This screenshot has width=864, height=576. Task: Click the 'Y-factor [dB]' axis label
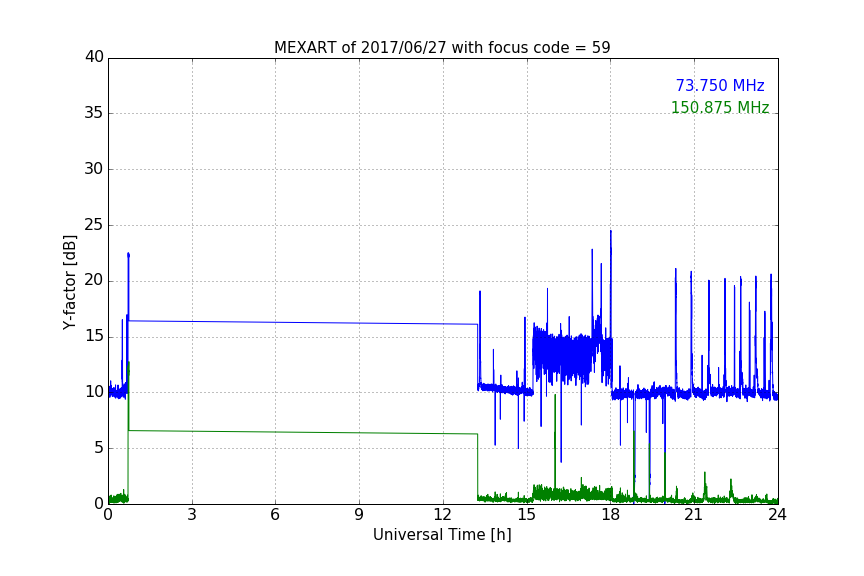click(x=70, y=282)
